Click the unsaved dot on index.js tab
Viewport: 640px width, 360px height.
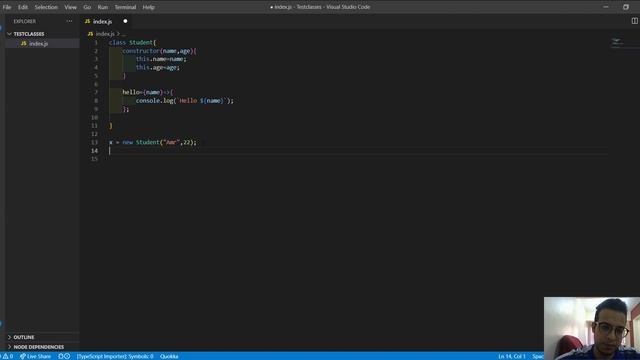(x=125, y=21)
